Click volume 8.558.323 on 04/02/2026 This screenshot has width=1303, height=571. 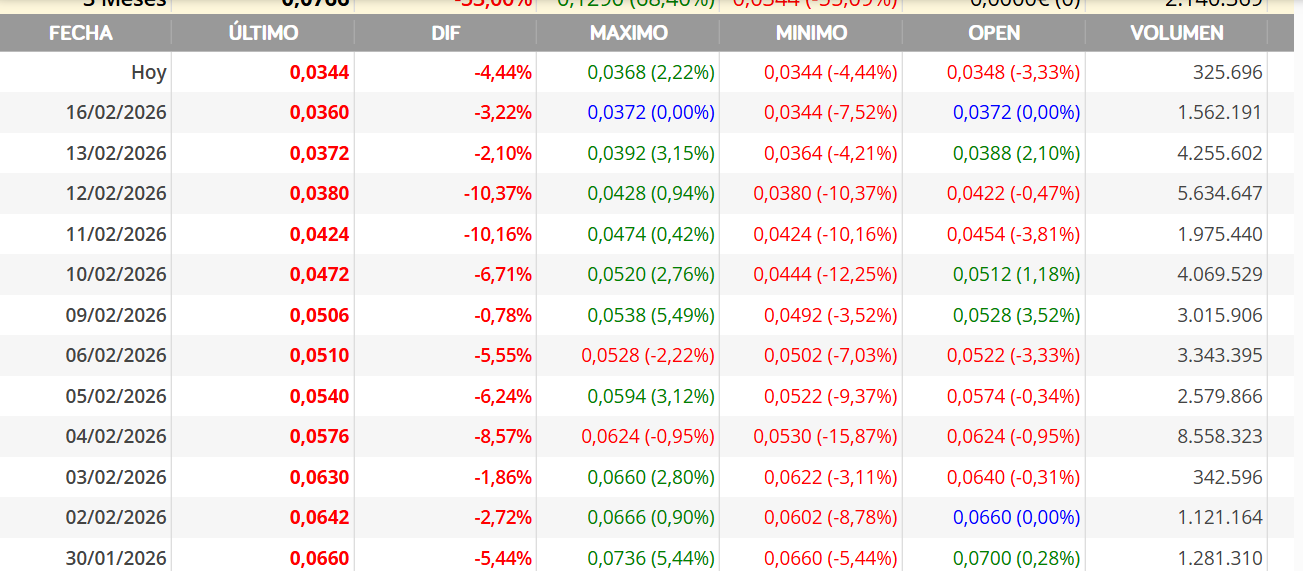pyautogui.click(x=1220, y=436)
